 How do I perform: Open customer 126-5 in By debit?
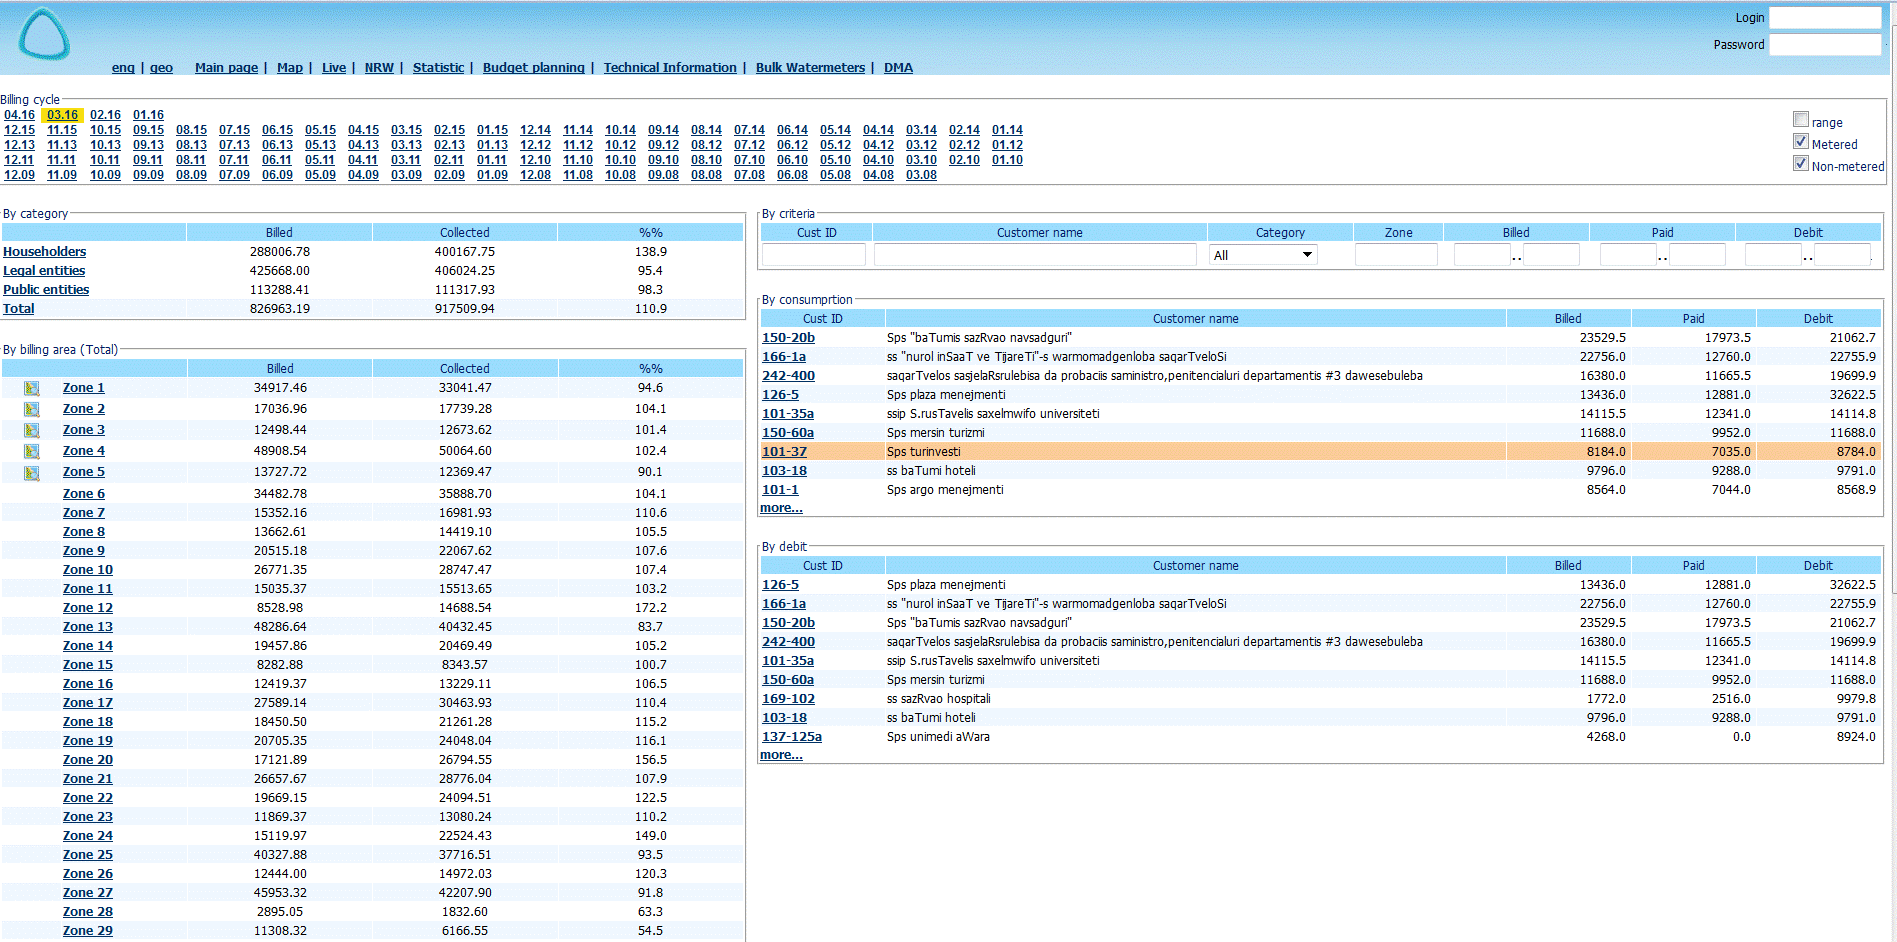tap(780, 585)
